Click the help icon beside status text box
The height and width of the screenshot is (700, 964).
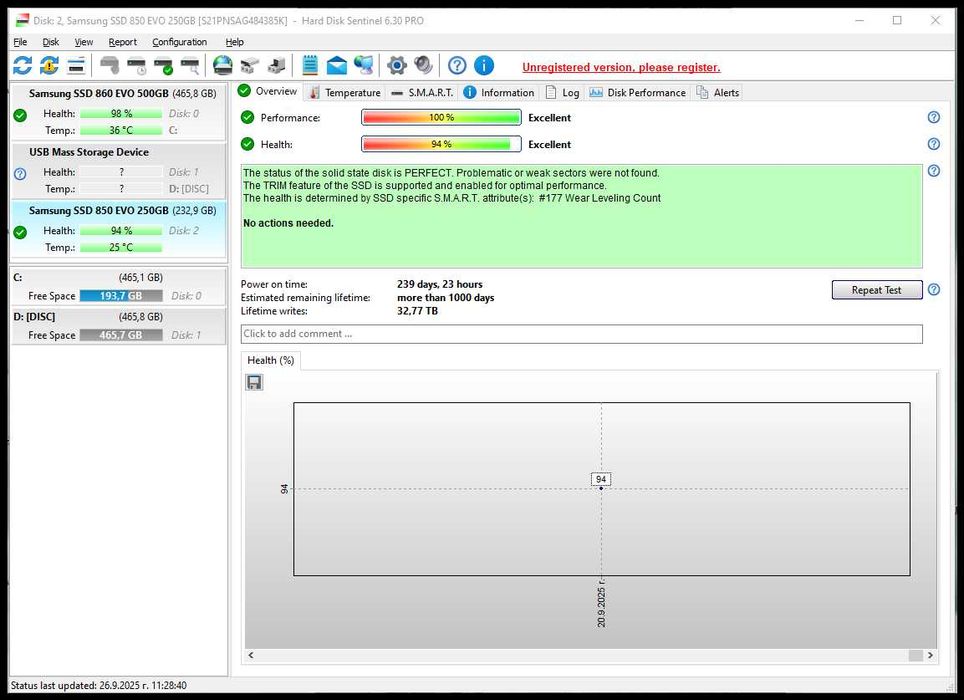point(933,170)
